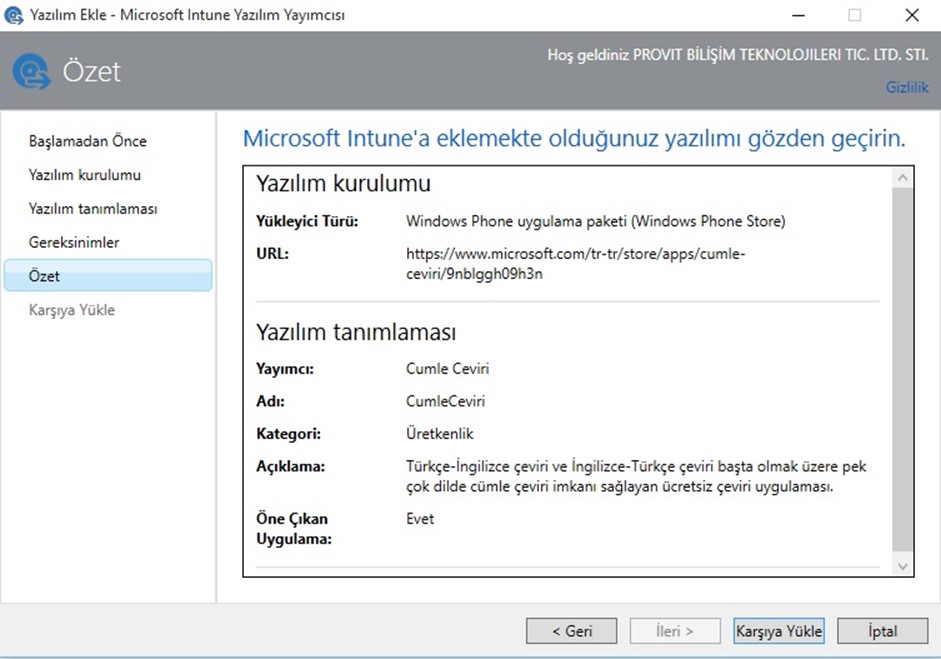Click the 'Yayımcı:' label
Image resolution: width=941 pixels, height=659 pixels.
tap(285, 369)
